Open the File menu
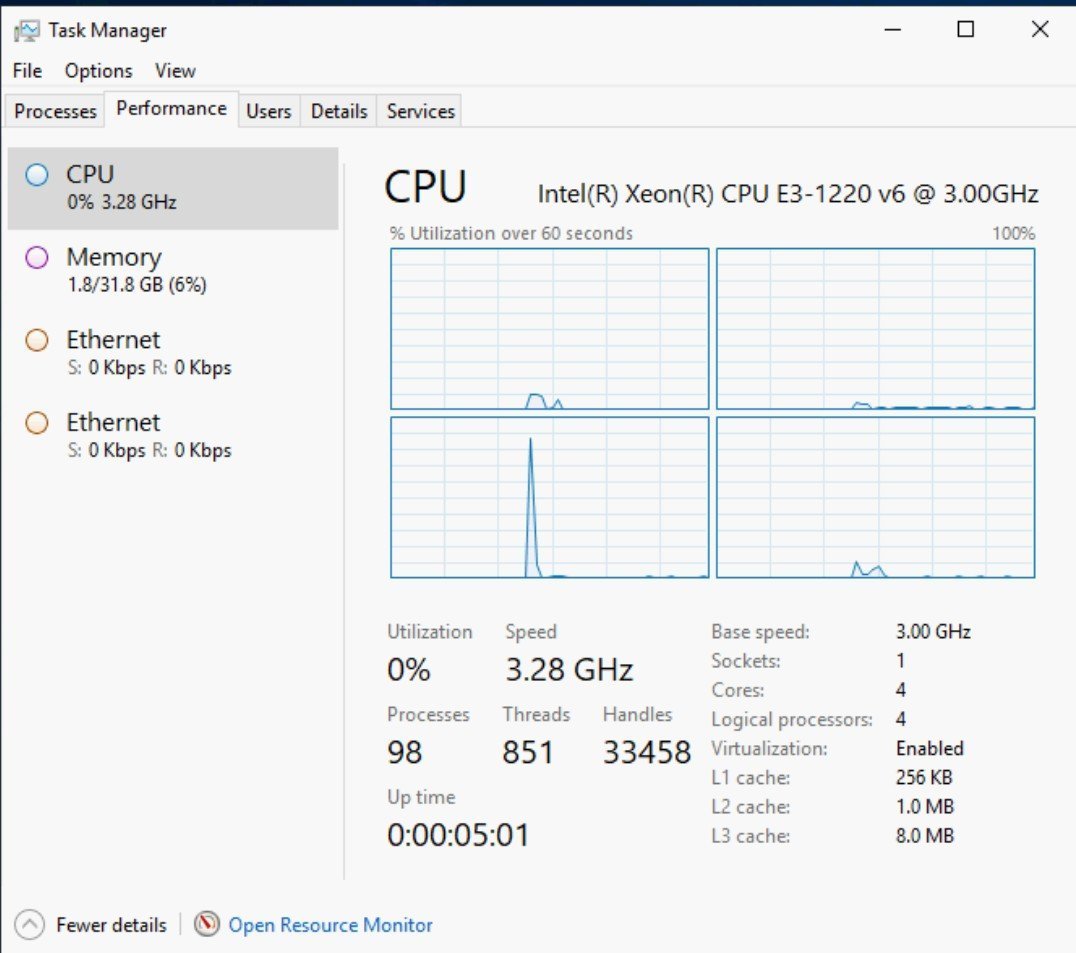The image size is (1076, 953). pos(27,71)
